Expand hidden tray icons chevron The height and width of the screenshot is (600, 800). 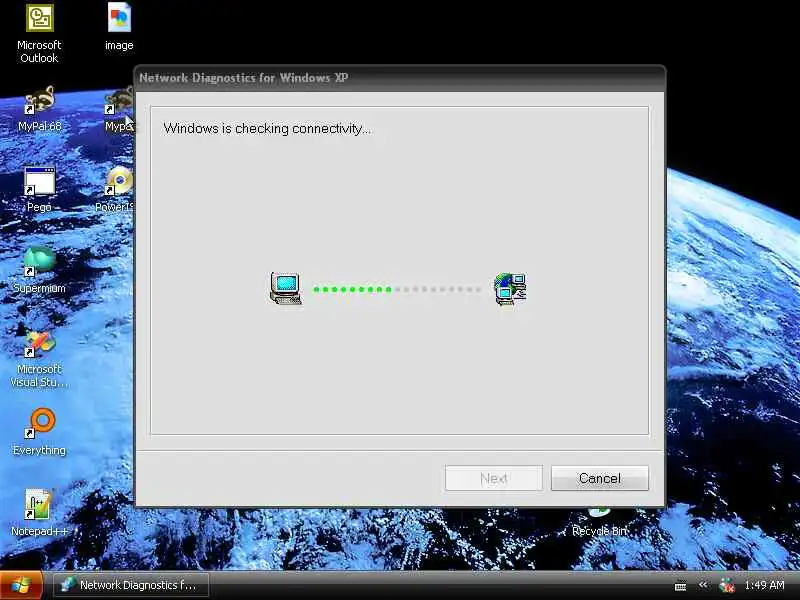coord(703,585)
